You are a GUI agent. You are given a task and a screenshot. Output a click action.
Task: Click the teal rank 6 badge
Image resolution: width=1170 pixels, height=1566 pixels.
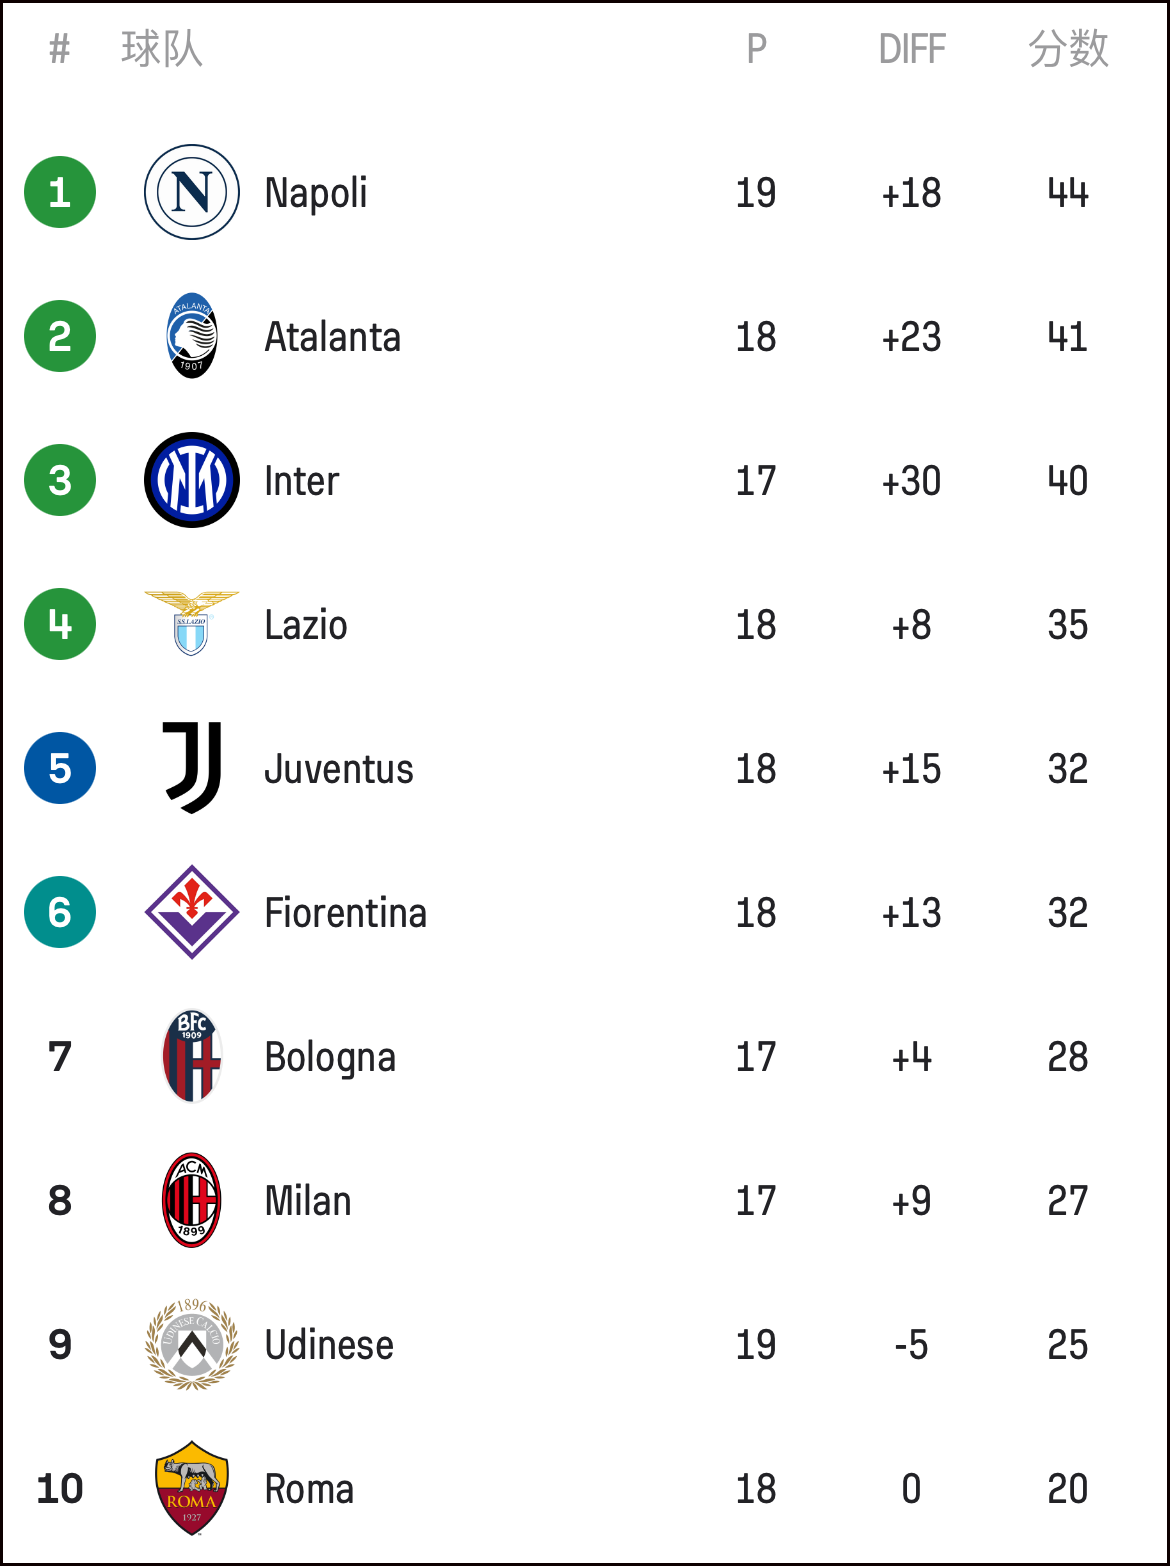click(x=60, y=912)
